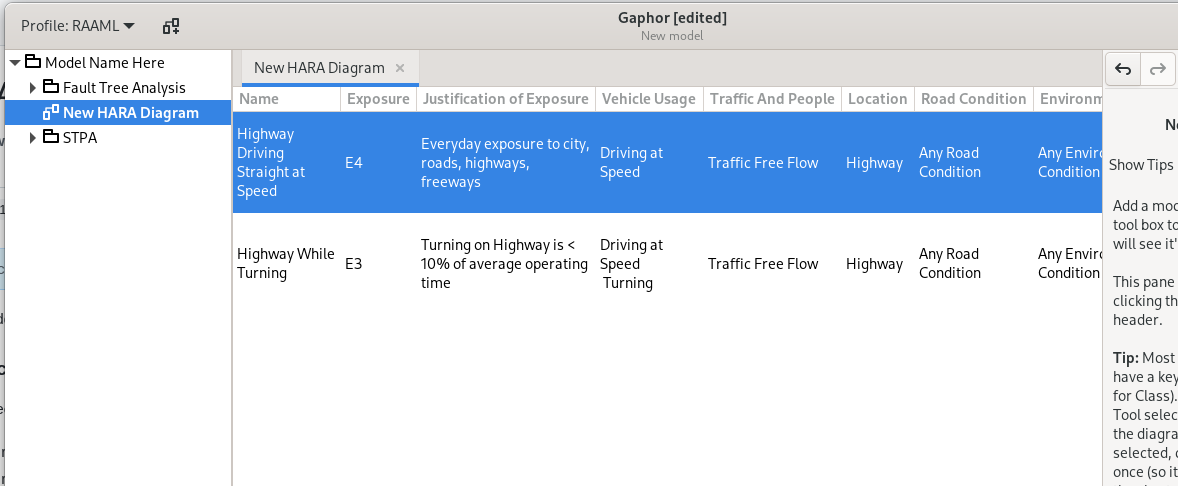This screenshot has width=1178, height=486.
Task: Click the STPA folder icon
Action: click(51, 137)
